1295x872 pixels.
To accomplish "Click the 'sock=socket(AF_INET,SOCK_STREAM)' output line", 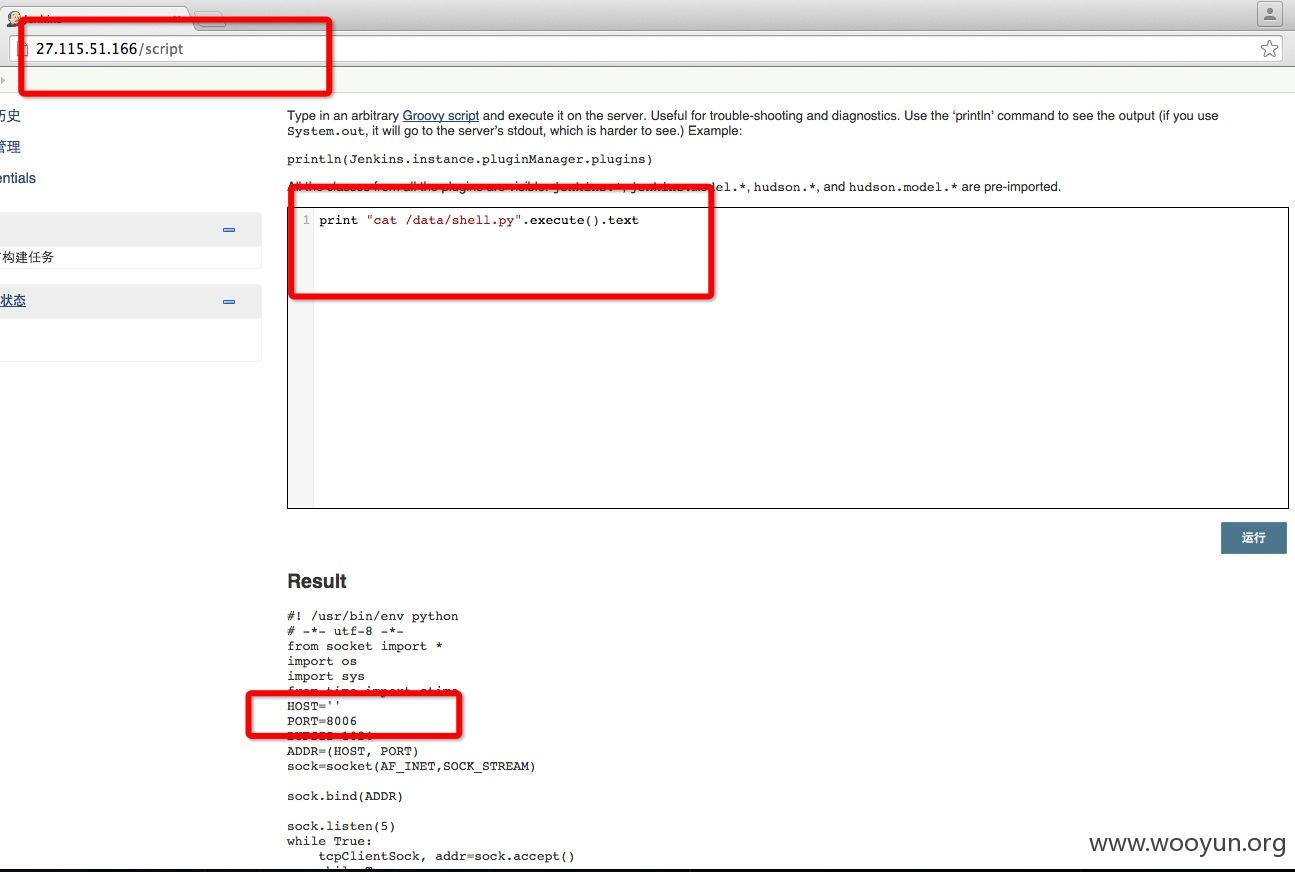I will (x=411, y=766).
